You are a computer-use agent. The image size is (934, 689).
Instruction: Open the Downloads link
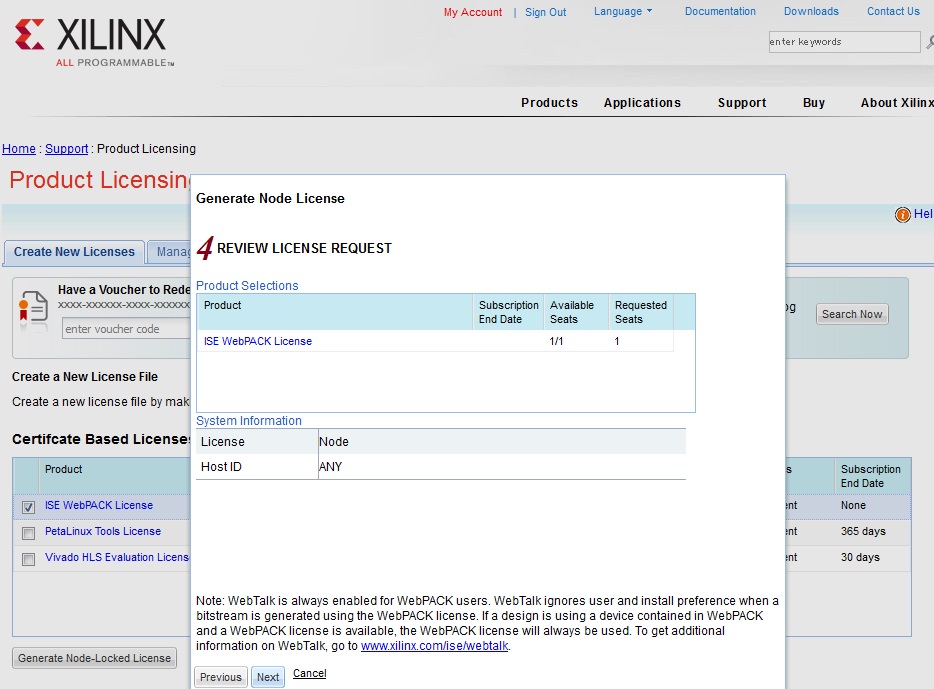pyautogui.click(x=811, y=11)
